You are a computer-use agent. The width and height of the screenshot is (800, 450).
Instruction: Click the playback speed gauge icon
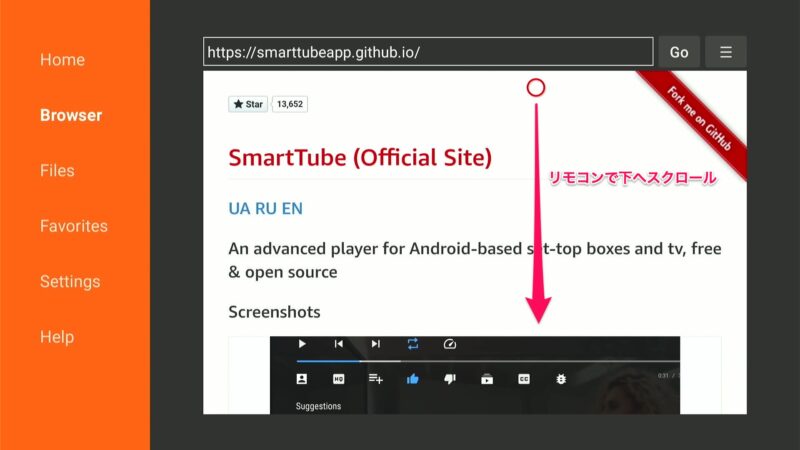[449, 344]
